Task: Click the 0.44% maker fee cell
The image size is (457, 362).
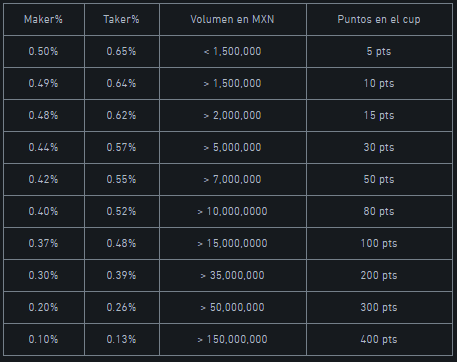Action: 44,147
